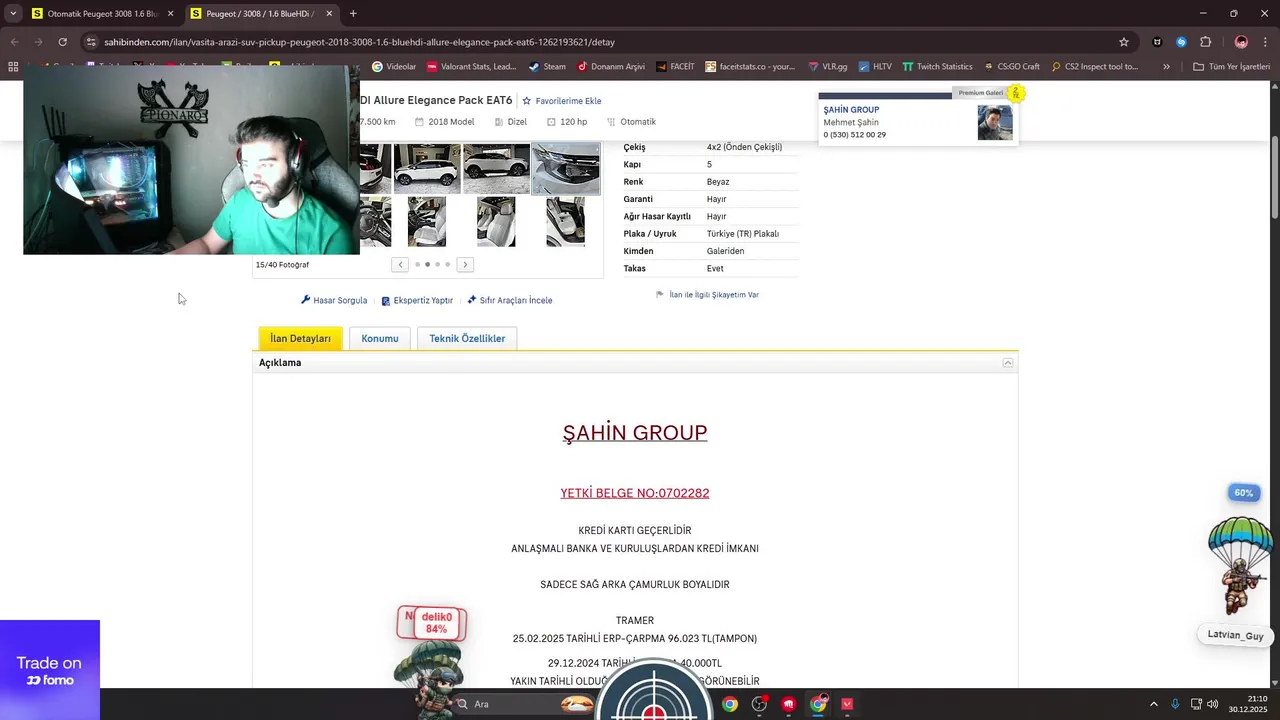Screen dimensions: 1280x720
Task: Click Ekspertiz Yaptır link
Action: click(x=417, y=300)
